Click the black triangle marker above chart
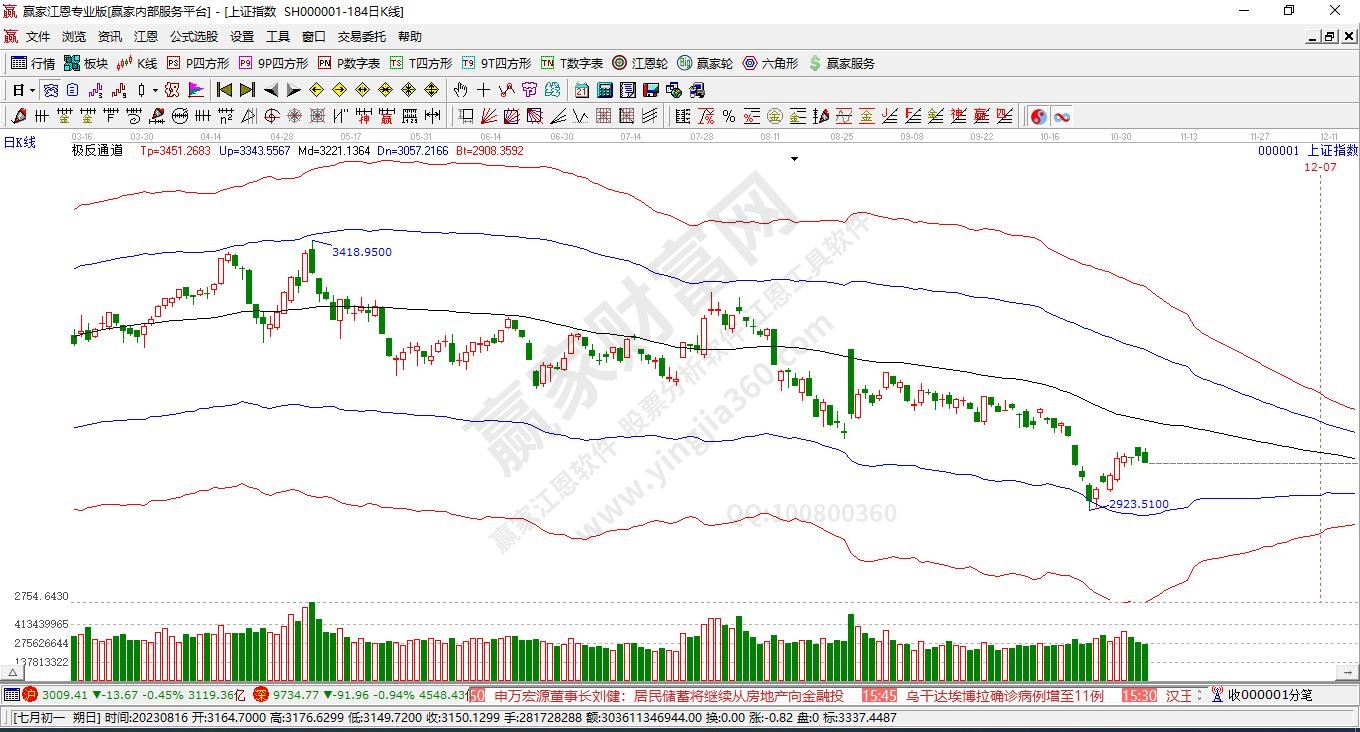 pyautogui.click(x=795, y=159)
